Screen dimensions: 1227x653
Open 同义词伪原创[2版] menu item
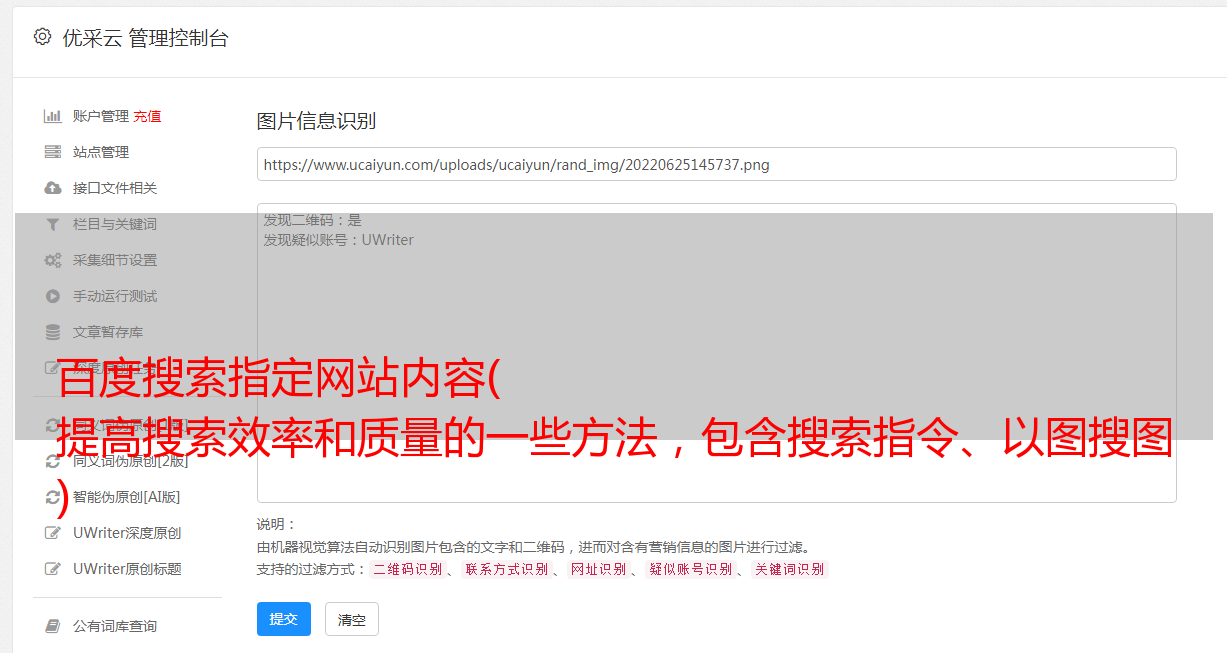[x=130, y=461]
